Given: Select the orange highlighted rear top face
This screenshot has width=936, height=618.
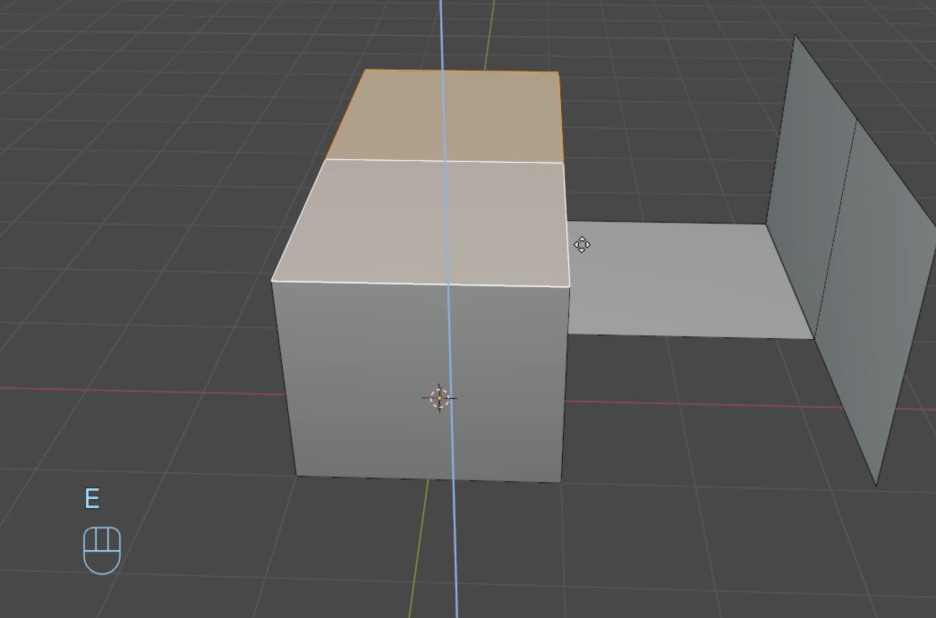Looking at the screenshot, I should pyautogui.click(x=445, y=115).
